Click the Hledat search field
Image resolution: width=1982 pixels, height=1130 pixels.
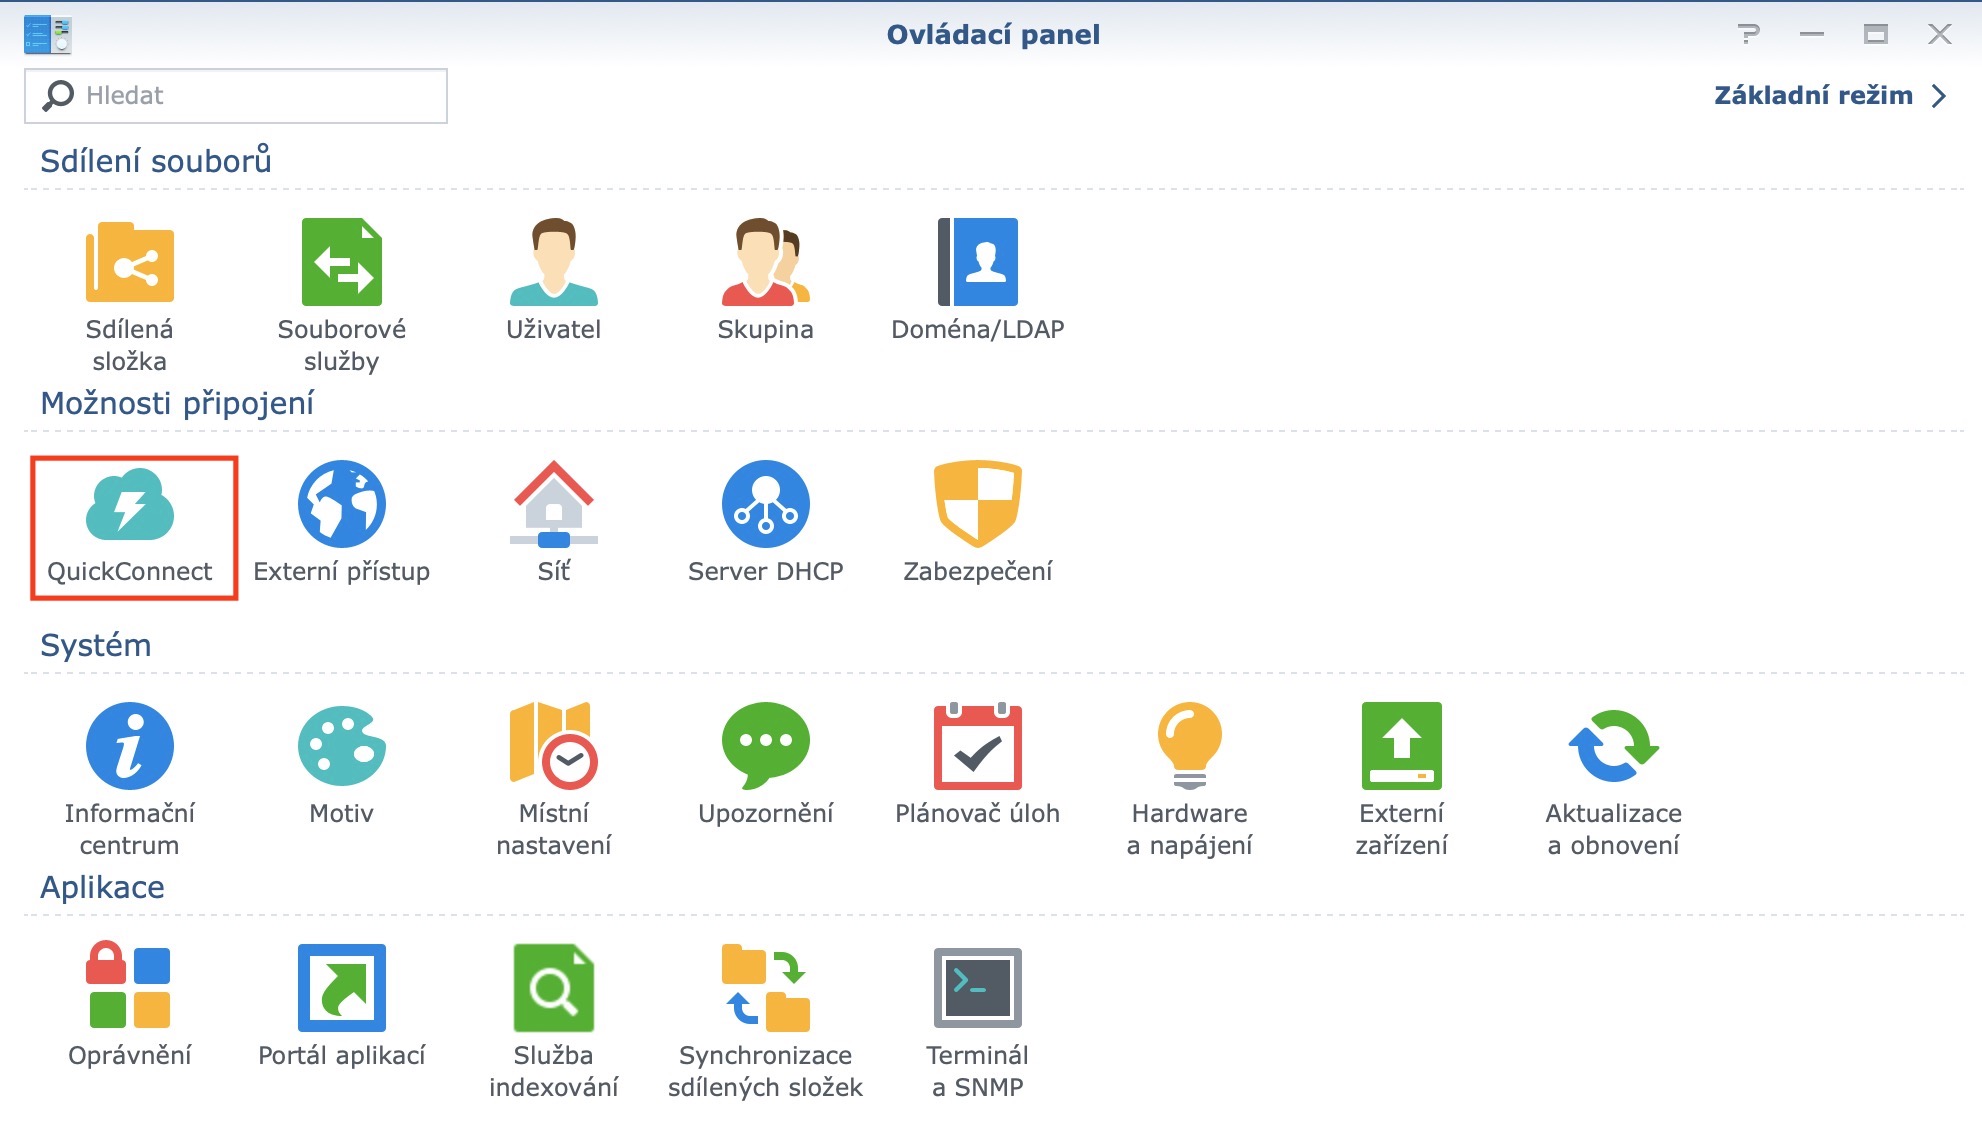[x=235, y=95]
